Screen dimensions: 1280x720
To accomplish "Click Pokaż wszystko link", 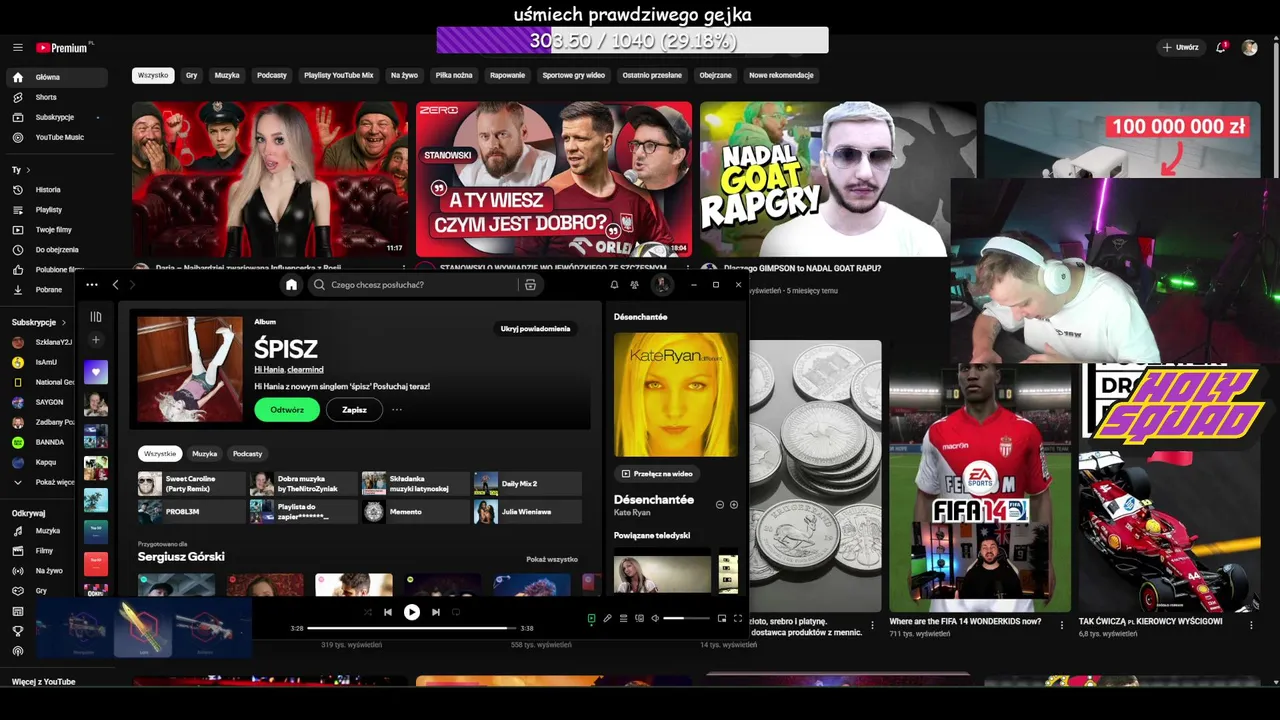I will point(552,559).
